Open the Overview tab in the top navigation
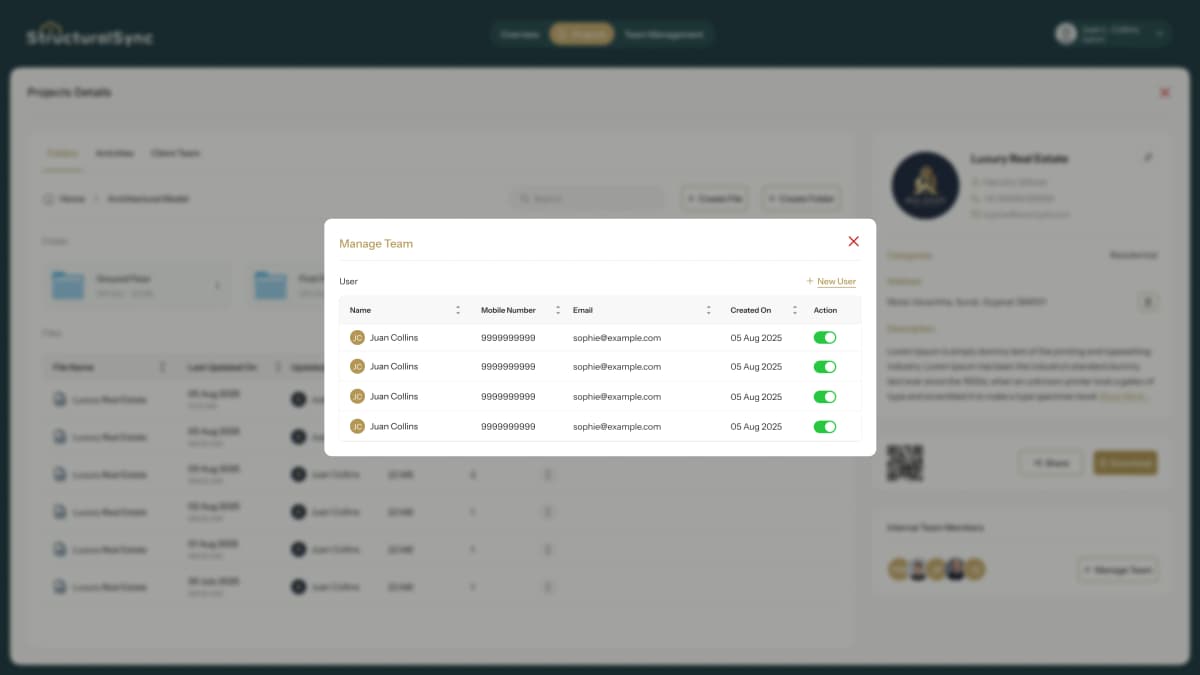 519,33
